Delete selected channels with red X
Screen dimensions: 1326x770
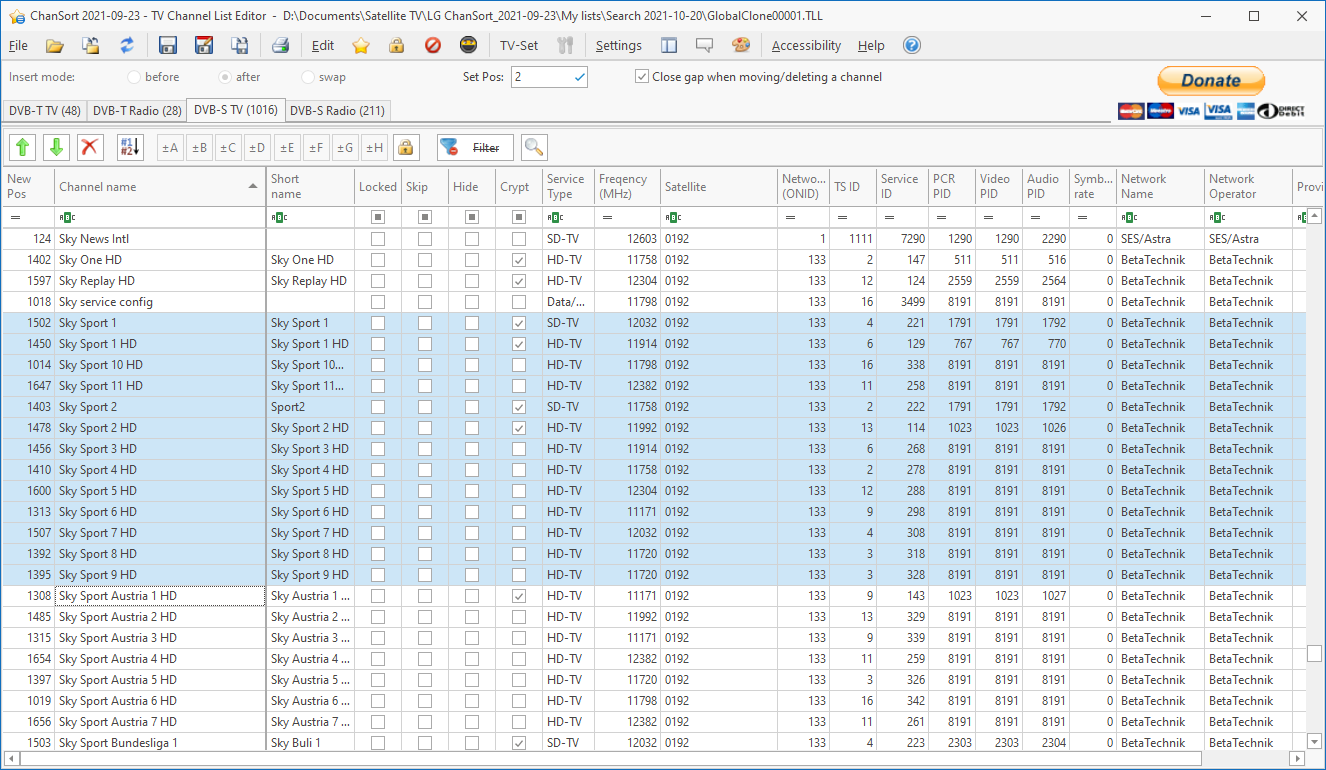pyautogui.click(x=90, y=147)
